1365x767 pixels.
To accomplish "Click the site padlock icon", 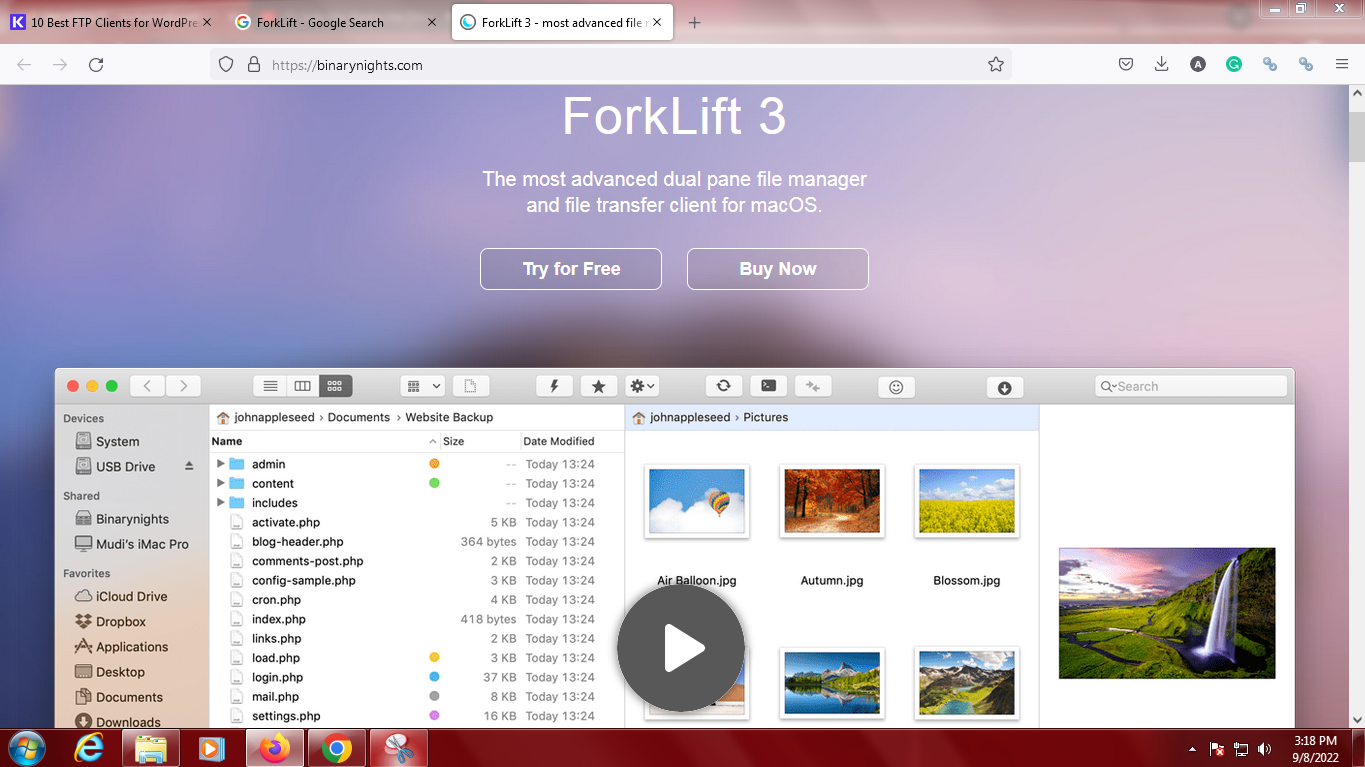I will pyautogui.click(x=253, y=65).
